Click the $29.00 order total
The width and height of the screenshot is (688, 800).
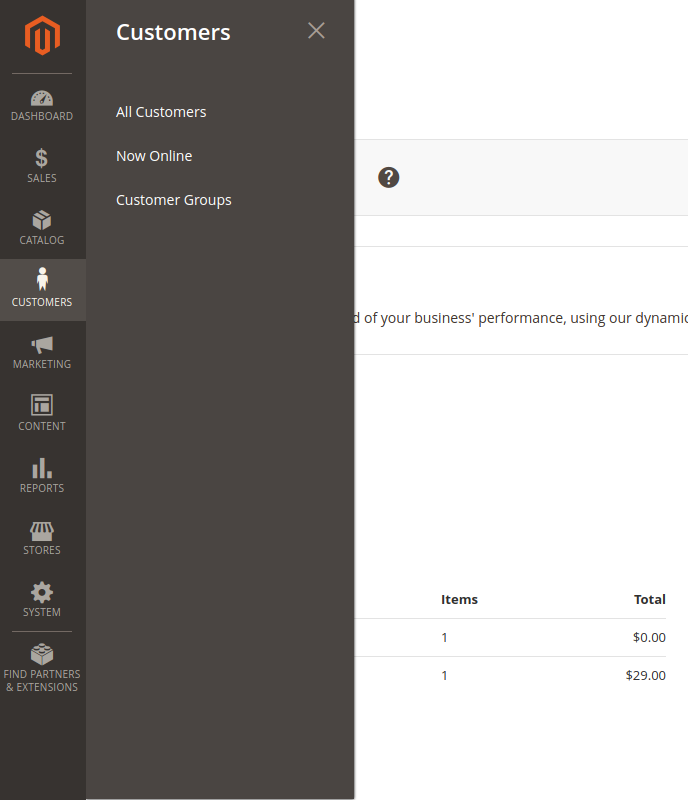(x=646, y=675)
